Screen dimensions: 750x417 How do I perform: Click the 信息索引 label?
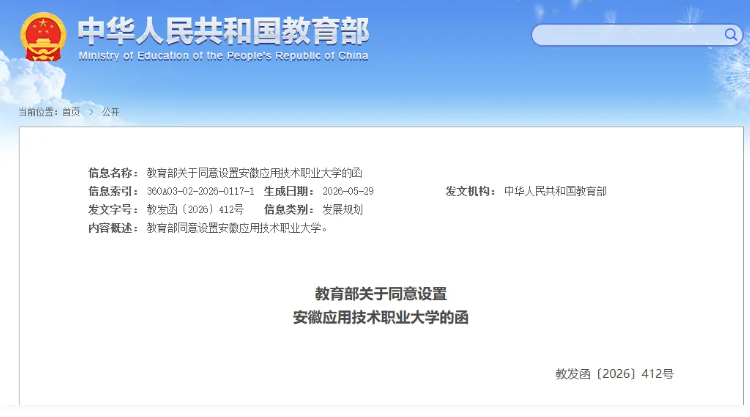(113, 191)
